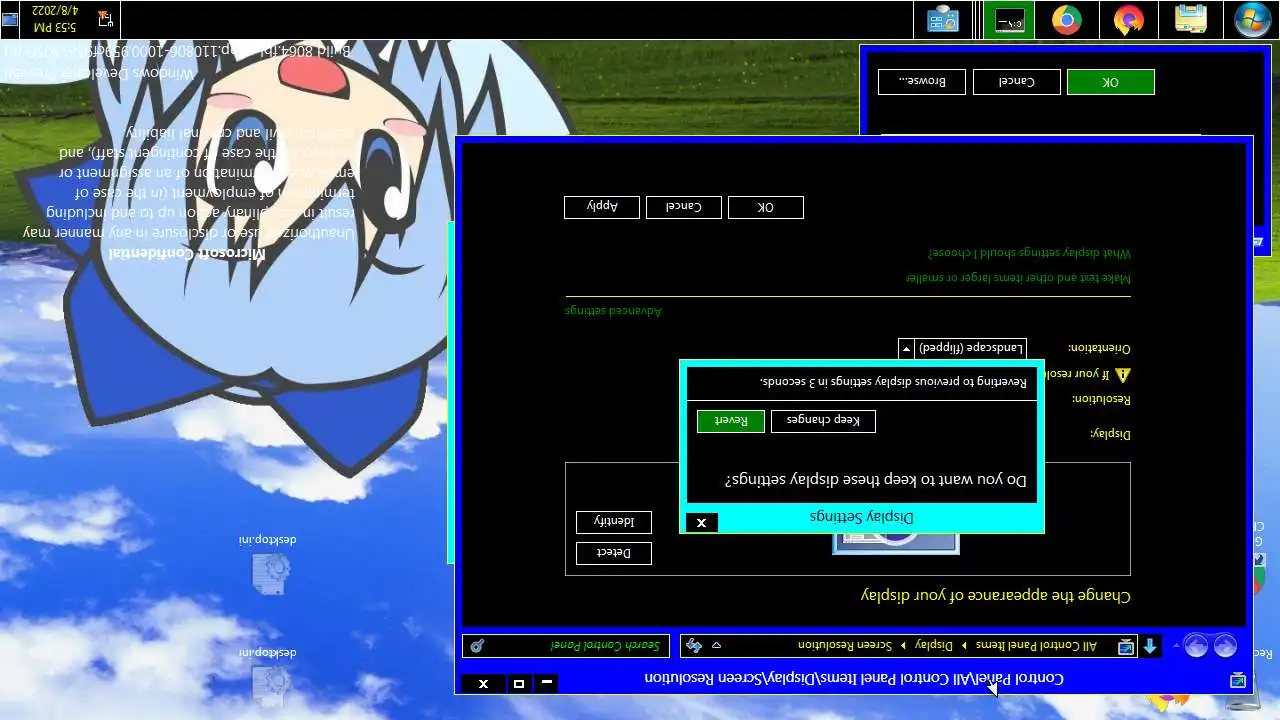The width and height of the screenshot is (1280, 720).
Task: Click the Identify button
Action: [x=613, y=522]
